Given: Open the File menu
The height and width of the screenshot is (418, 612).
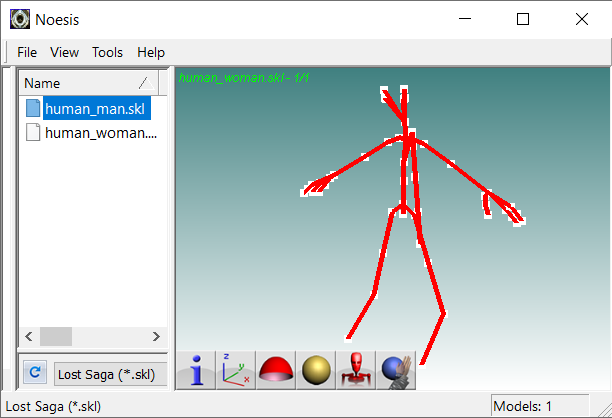Looking at the screenshot, I should tap(27, 52).
